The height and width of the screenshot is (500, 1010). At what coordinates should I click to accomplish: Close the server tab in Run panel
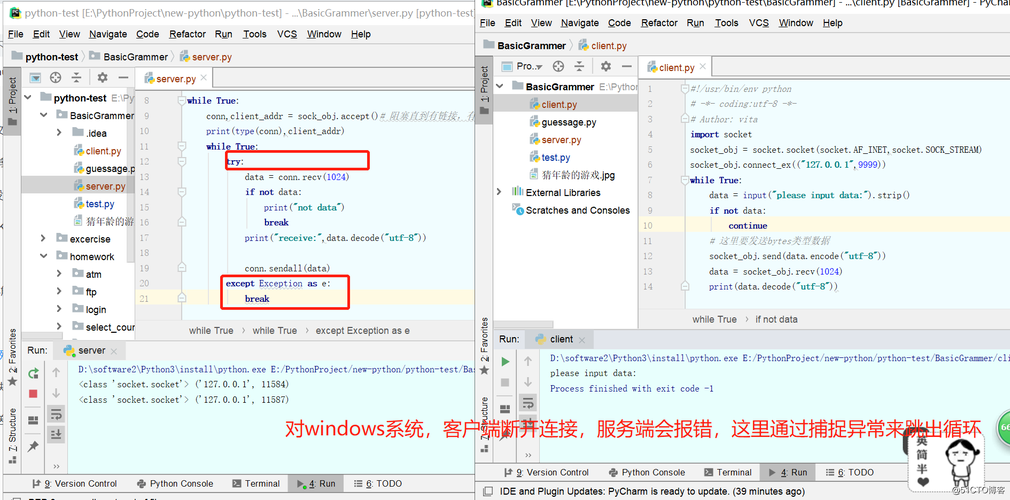(114, 351)
